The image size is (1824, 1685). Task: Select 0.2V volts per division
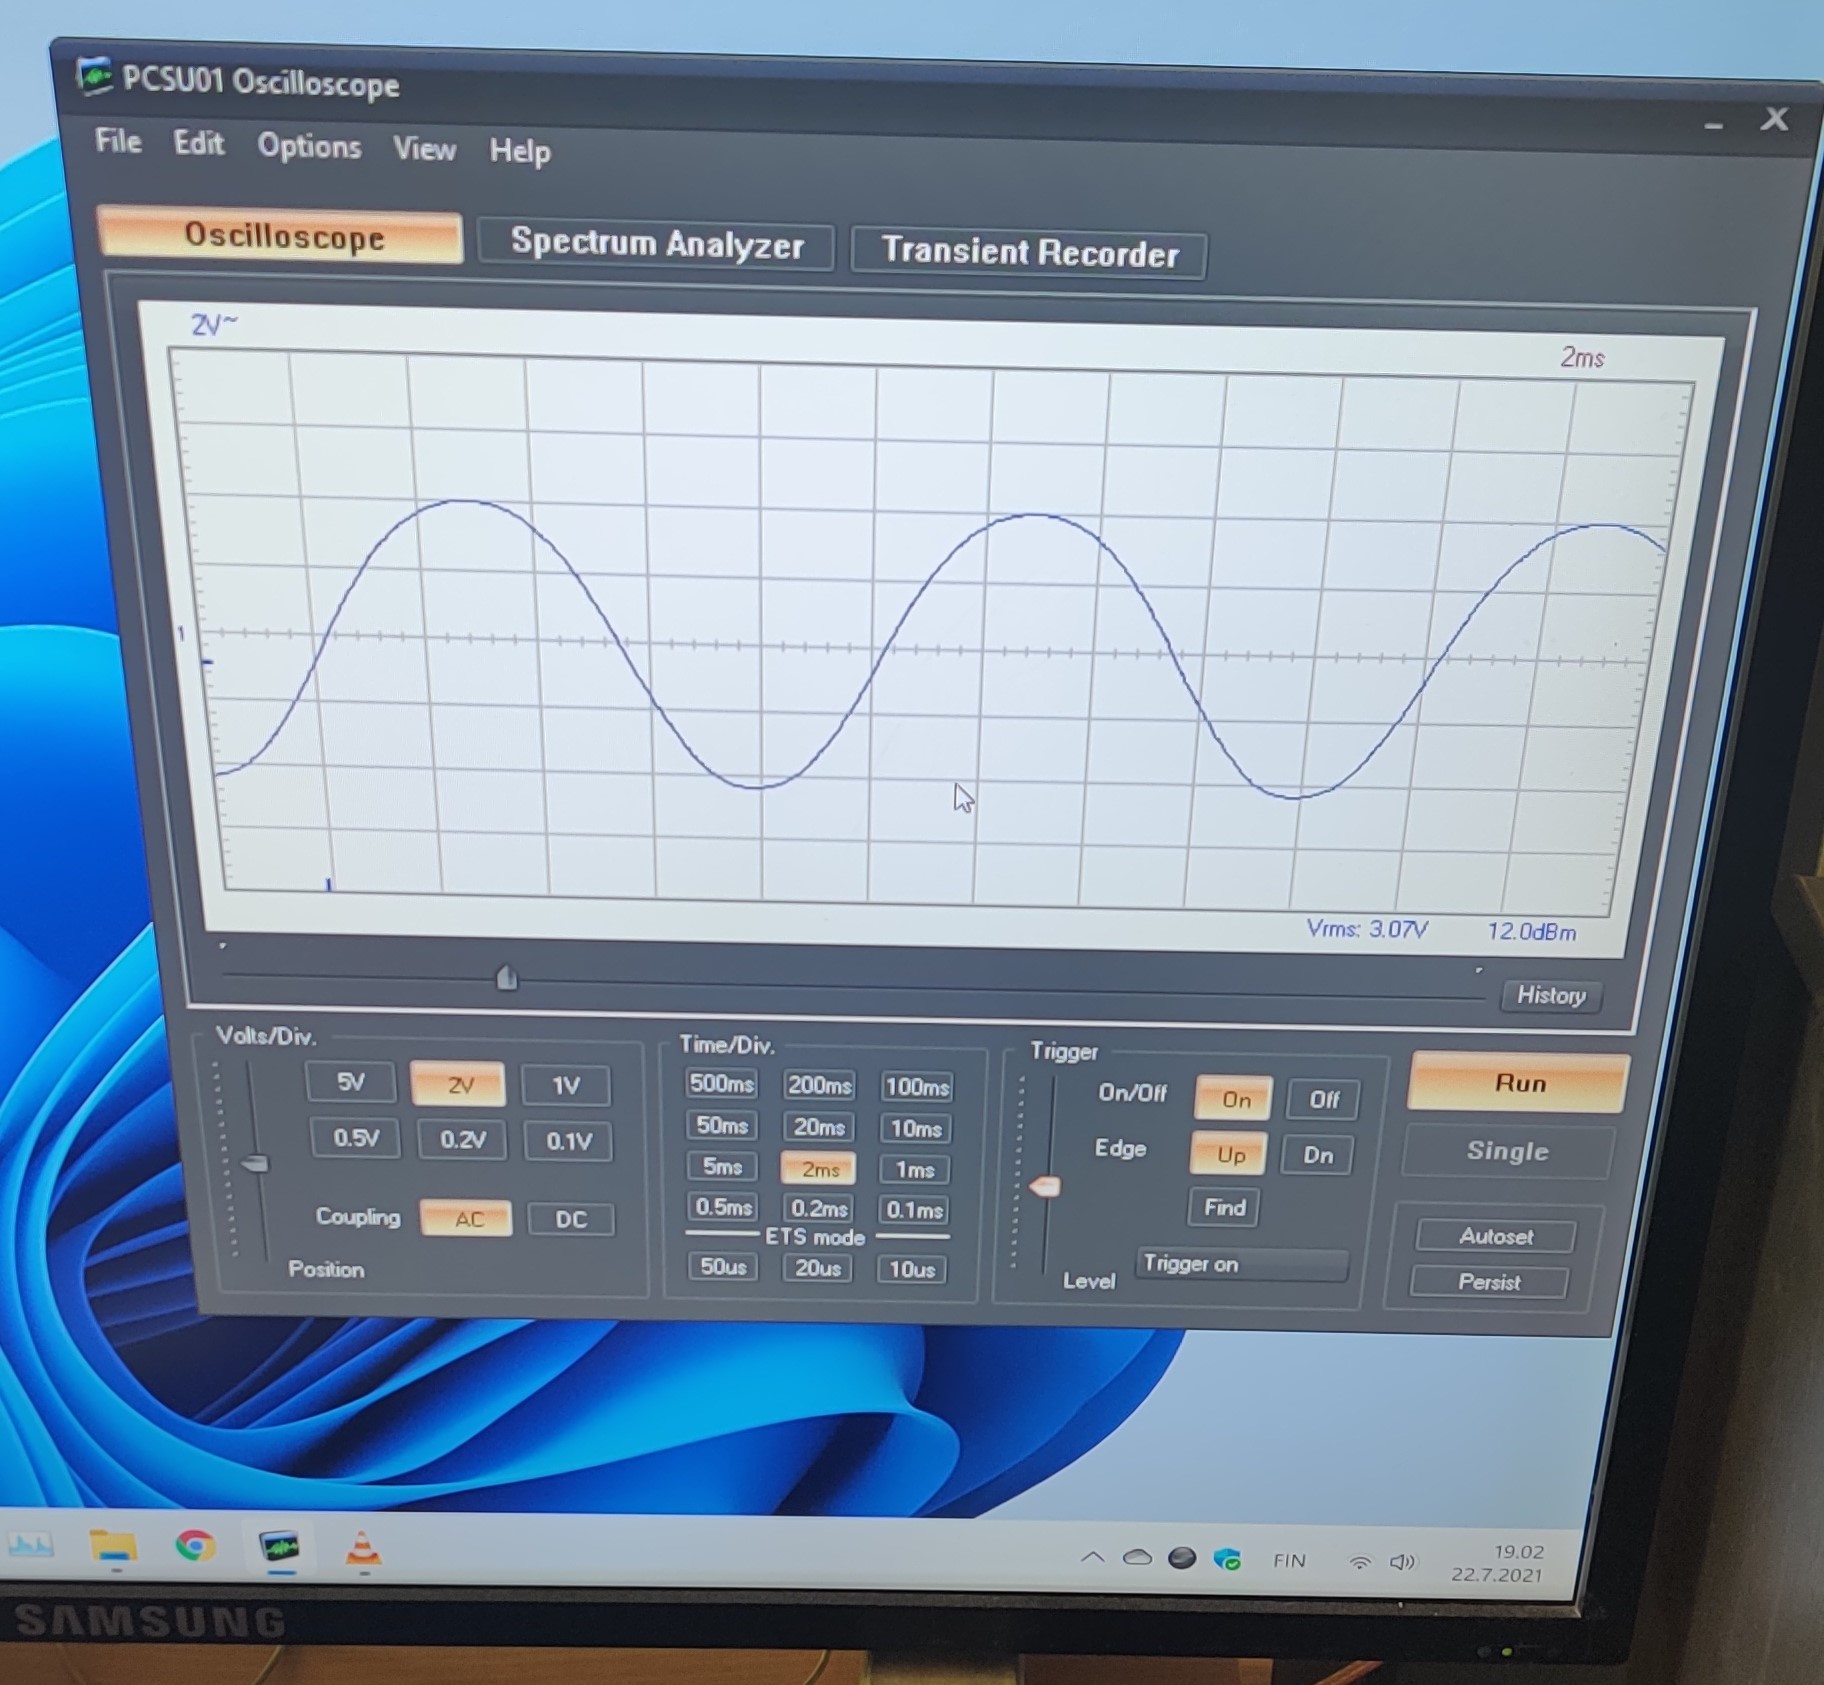(x=462, y=1140)
